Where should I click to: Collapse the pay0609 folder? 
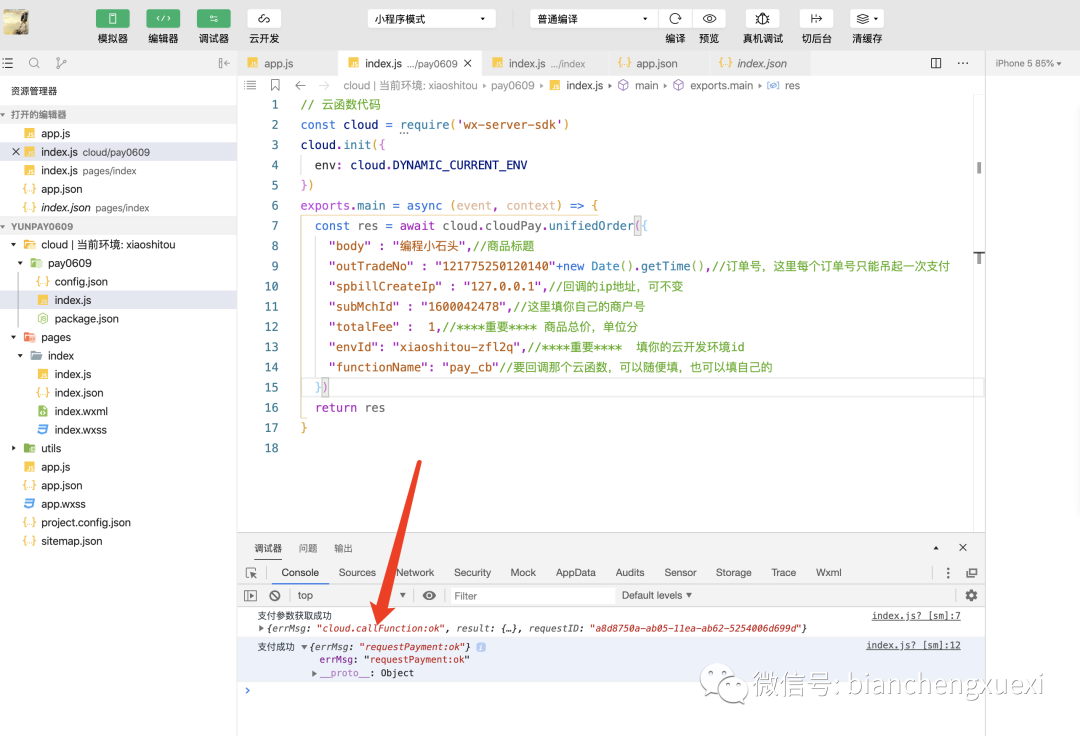coord(20,263)
